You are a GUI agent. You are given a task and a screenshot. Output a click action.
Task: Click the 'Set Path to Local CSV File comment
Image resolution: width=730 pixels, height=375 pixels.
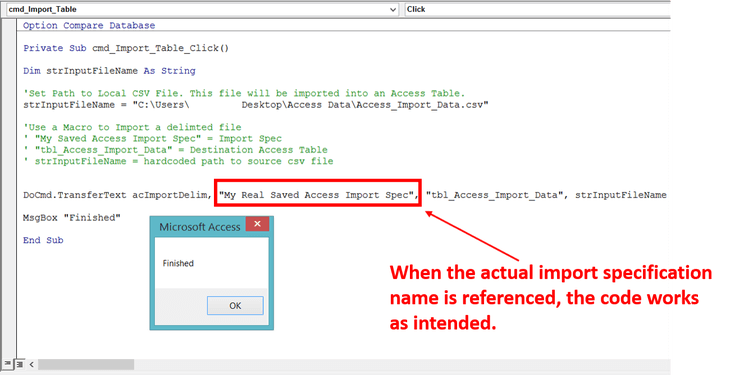244,93
